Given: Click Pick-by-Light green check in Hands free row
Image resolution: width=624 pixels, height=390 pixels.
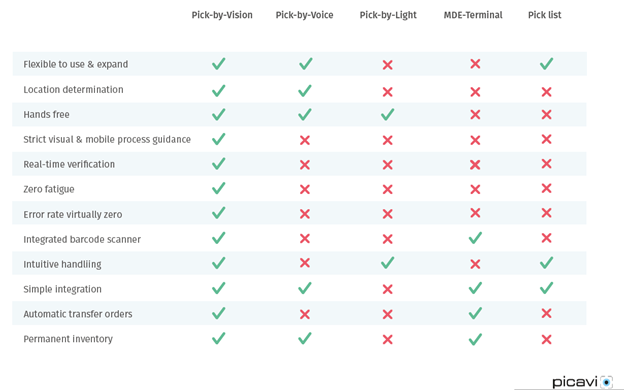Looking at the screenshot, I should coord(388,115).
